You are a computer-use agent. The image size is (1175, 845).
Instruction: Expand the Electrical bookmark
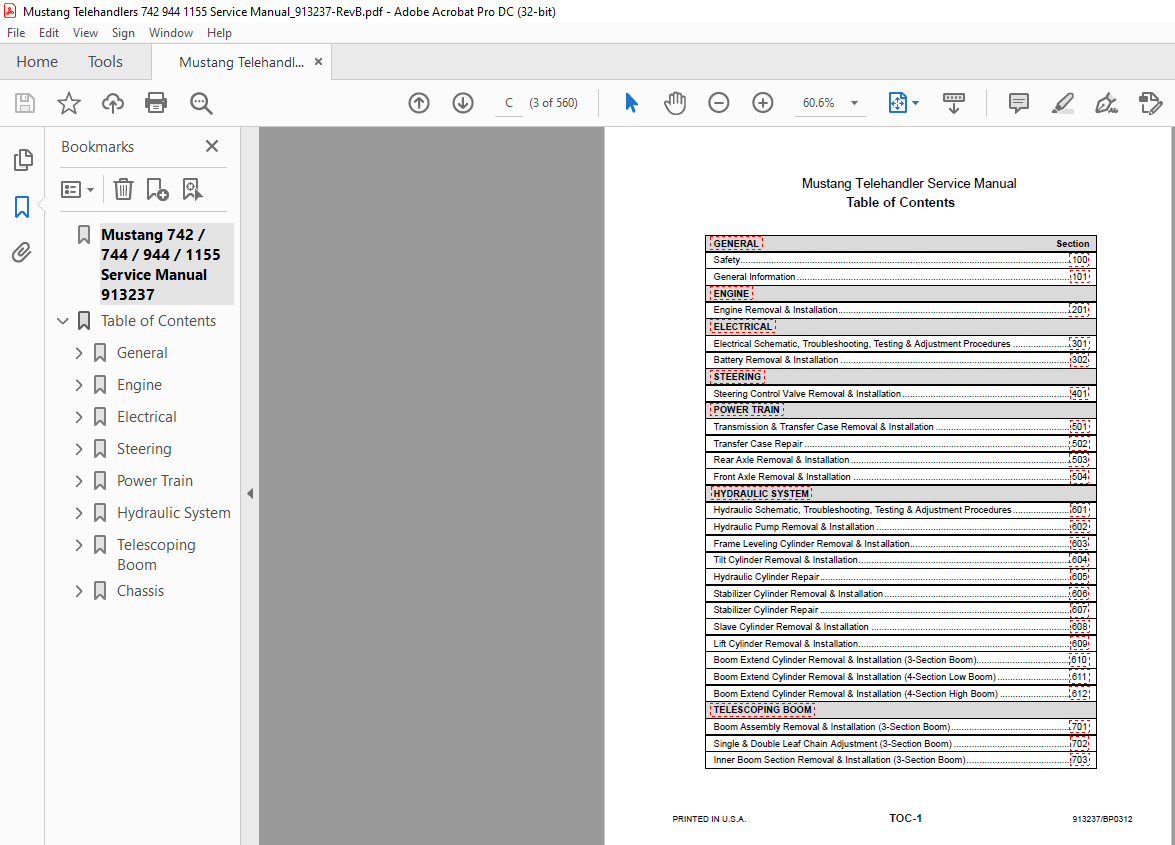click(79, 417)
